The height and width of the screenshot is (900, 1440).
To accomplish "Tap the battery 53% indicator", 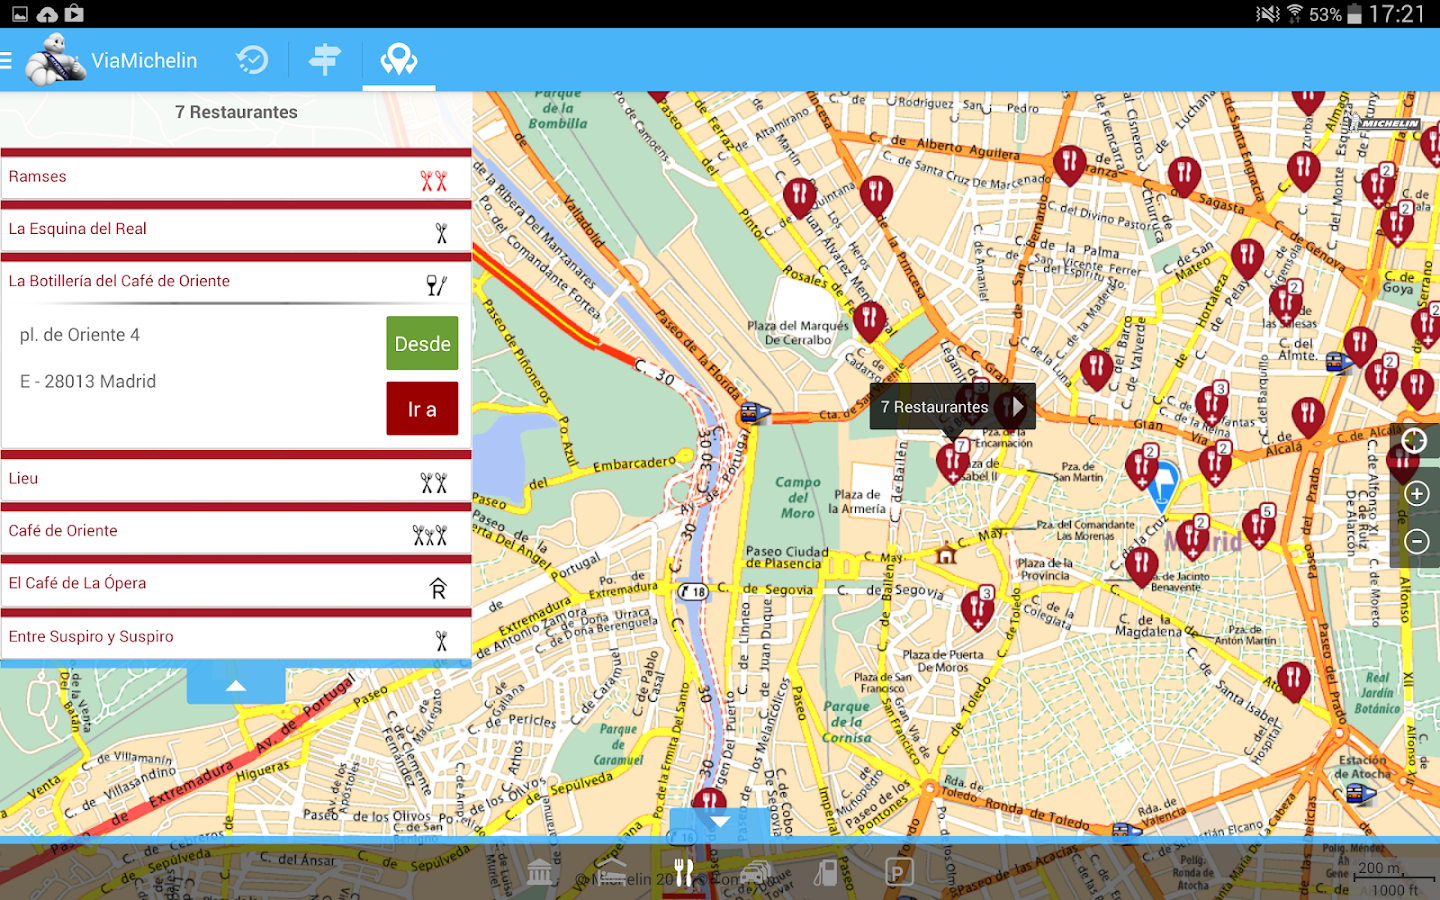I will coord(1336,14).
